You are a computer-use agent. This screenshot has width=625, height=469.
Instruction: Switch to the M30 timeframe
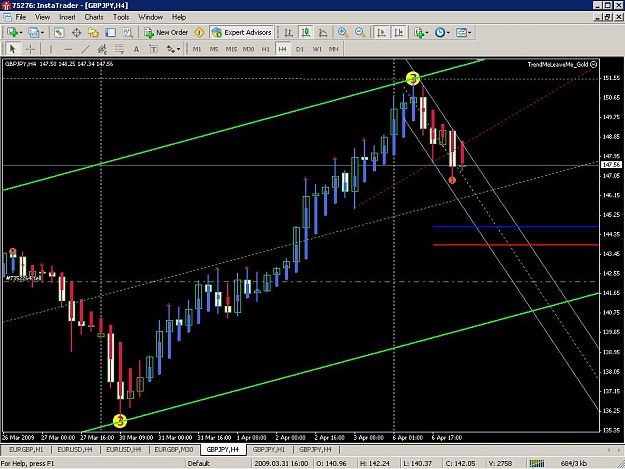[x=249, y=49]
